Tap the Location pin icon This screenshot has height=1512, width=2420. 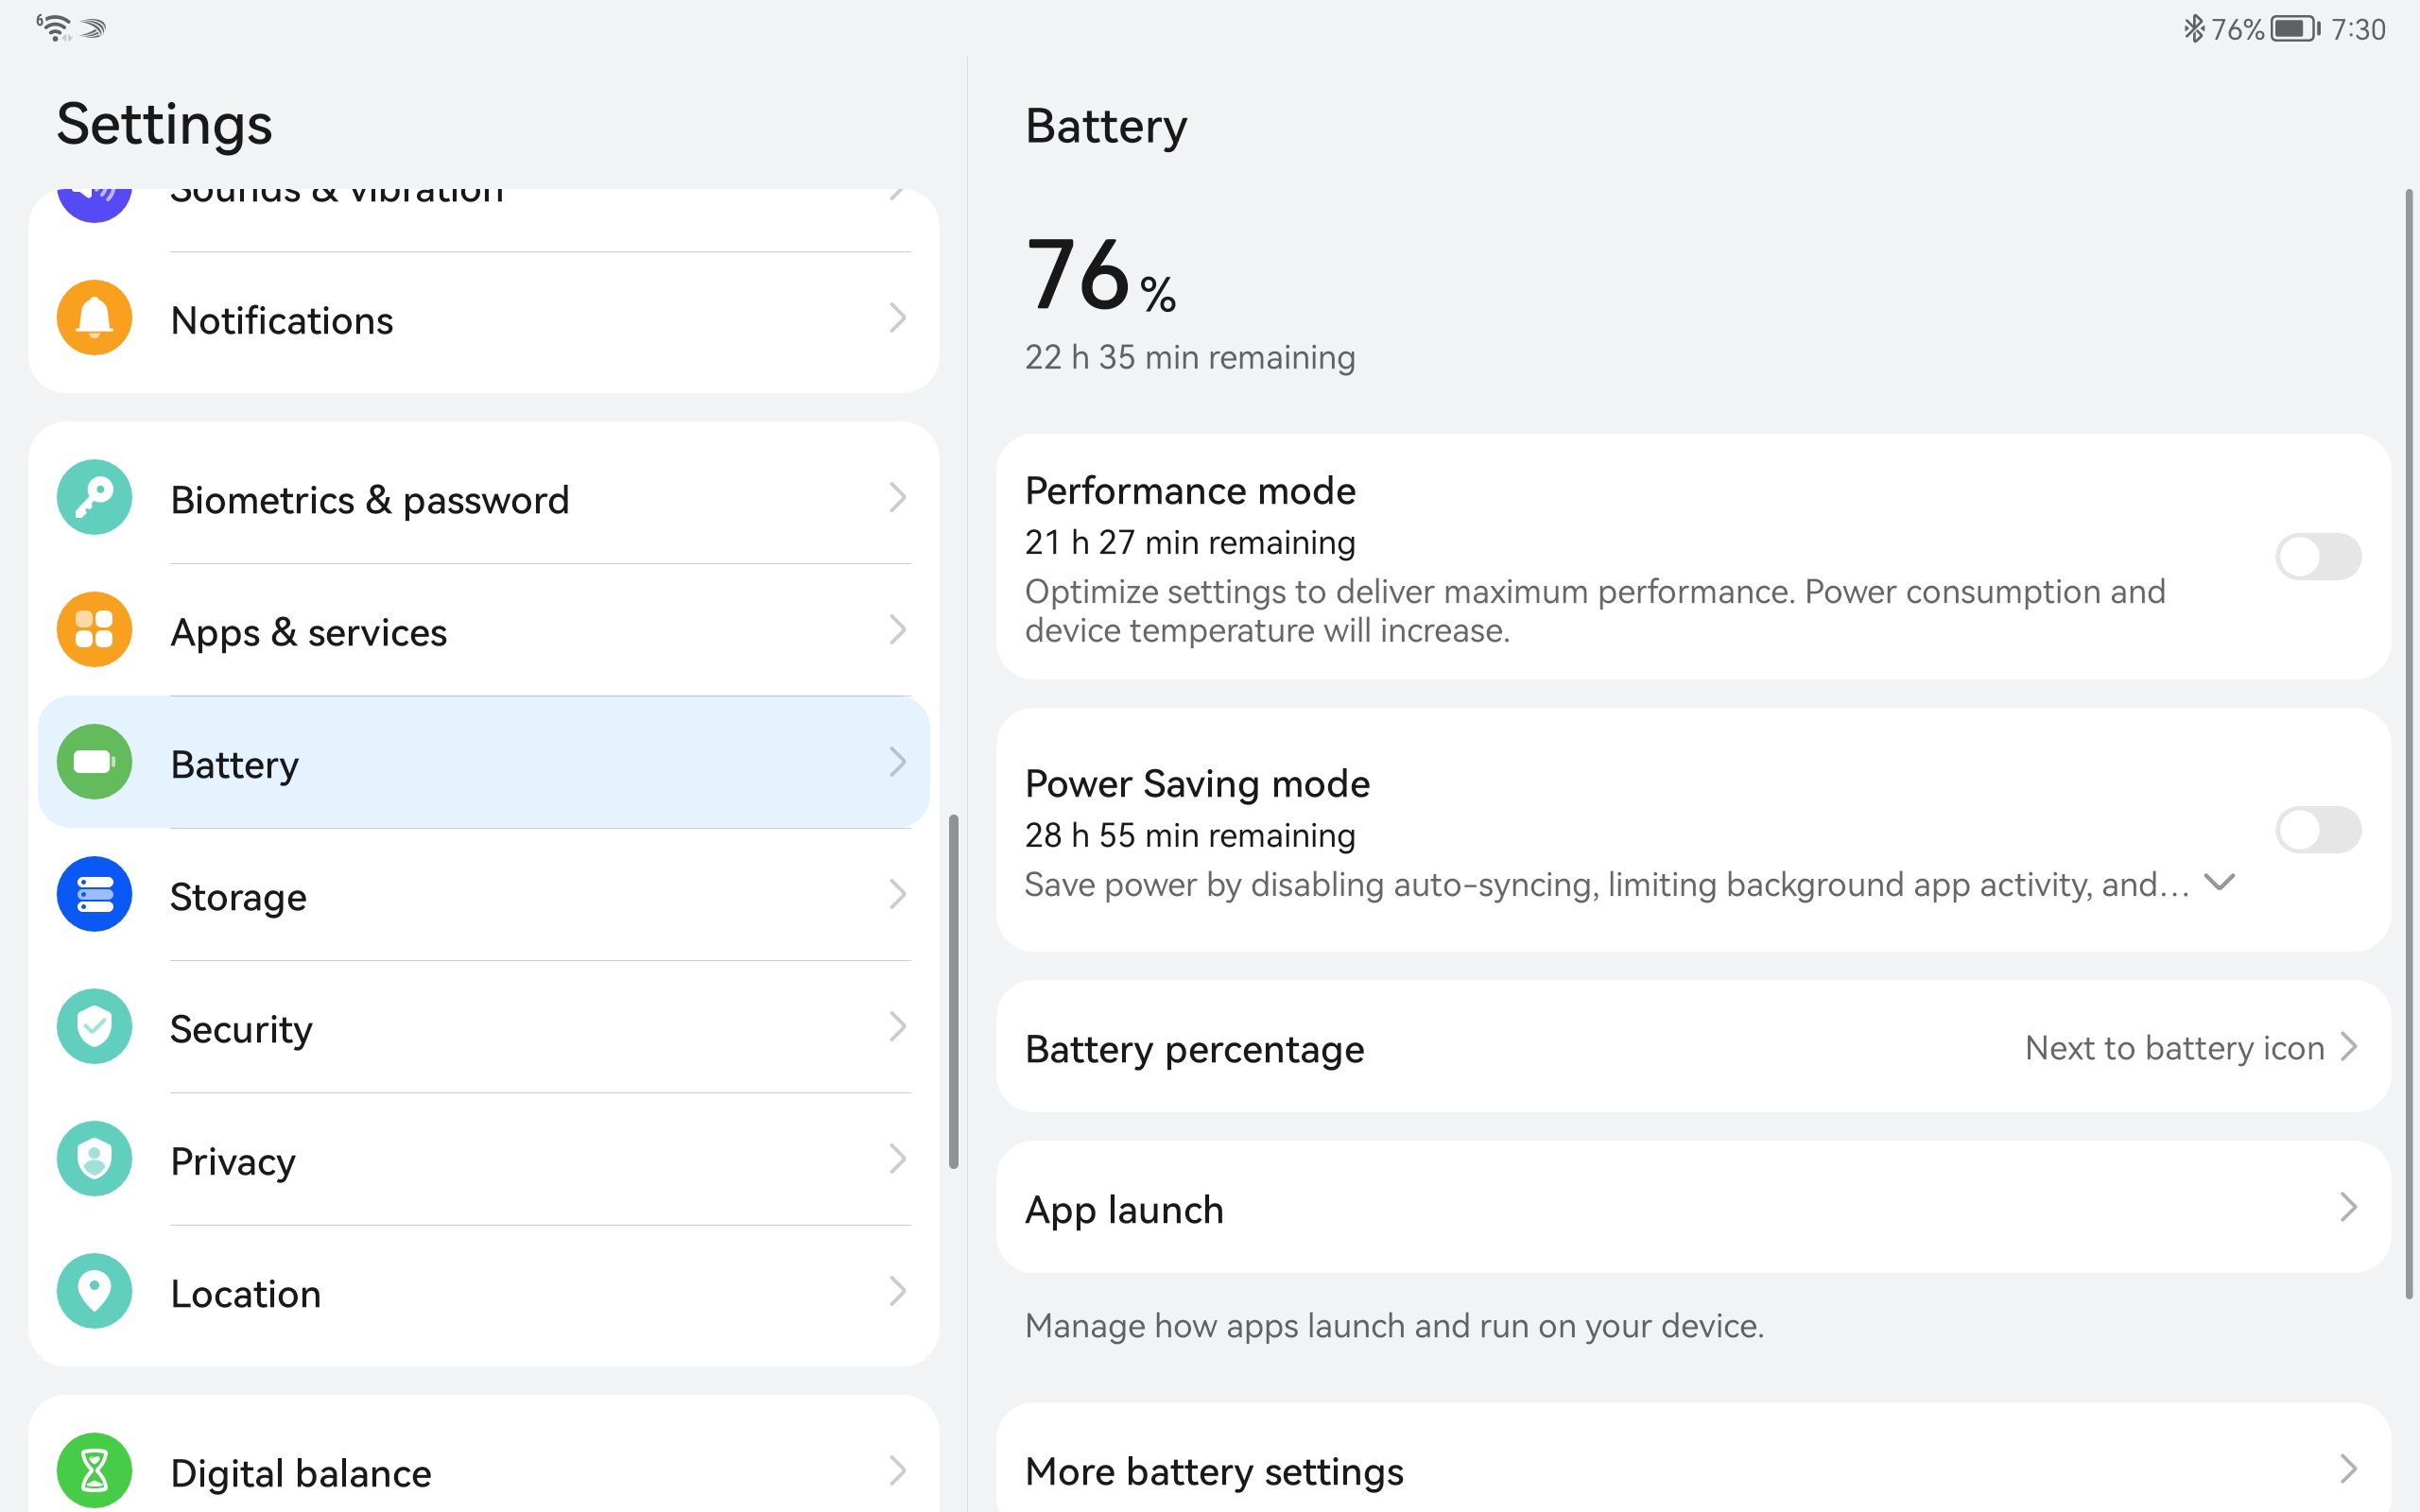pyautogui.click(x=94, y=1291)
